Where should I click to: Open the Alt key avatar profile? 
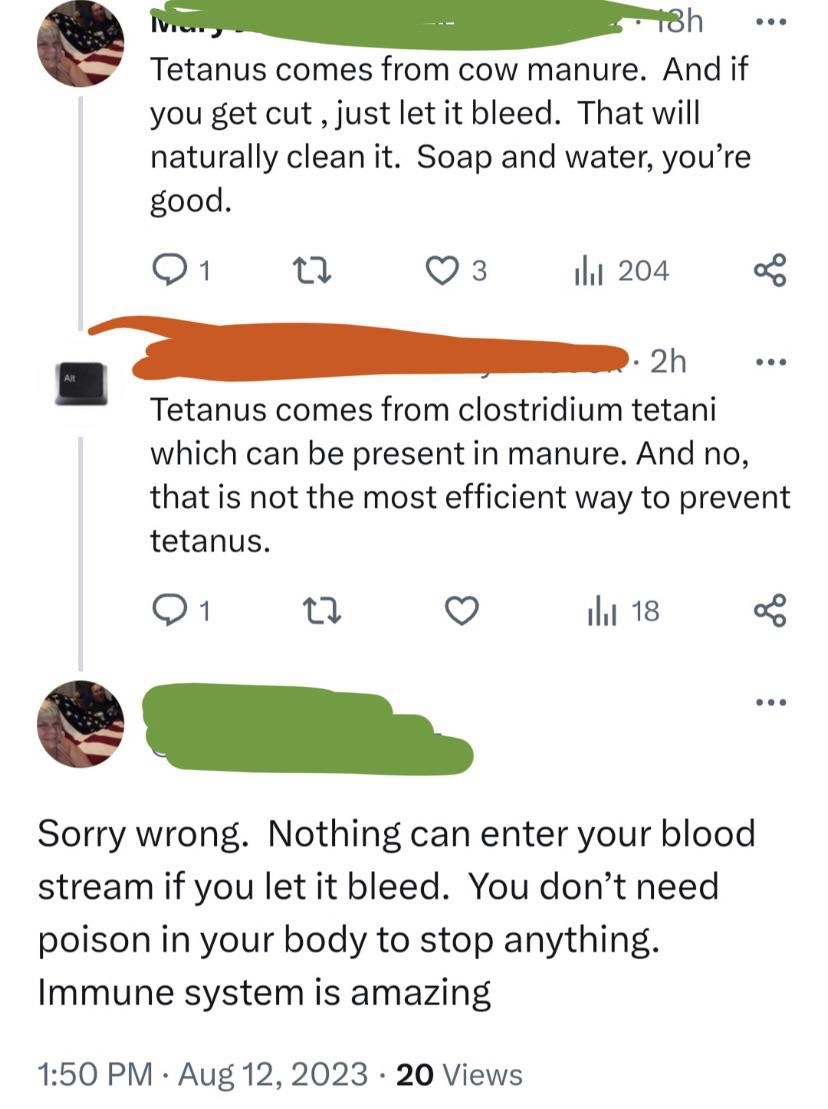80,382
